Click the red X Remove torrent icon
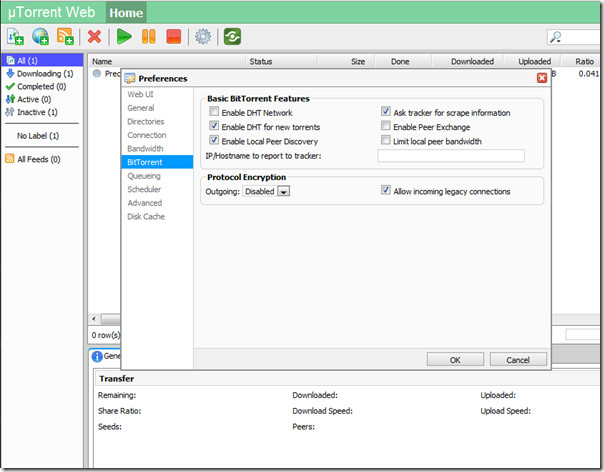Image resolution: width=604 pixels, height=472 pixels. click(x=94, y=37)
